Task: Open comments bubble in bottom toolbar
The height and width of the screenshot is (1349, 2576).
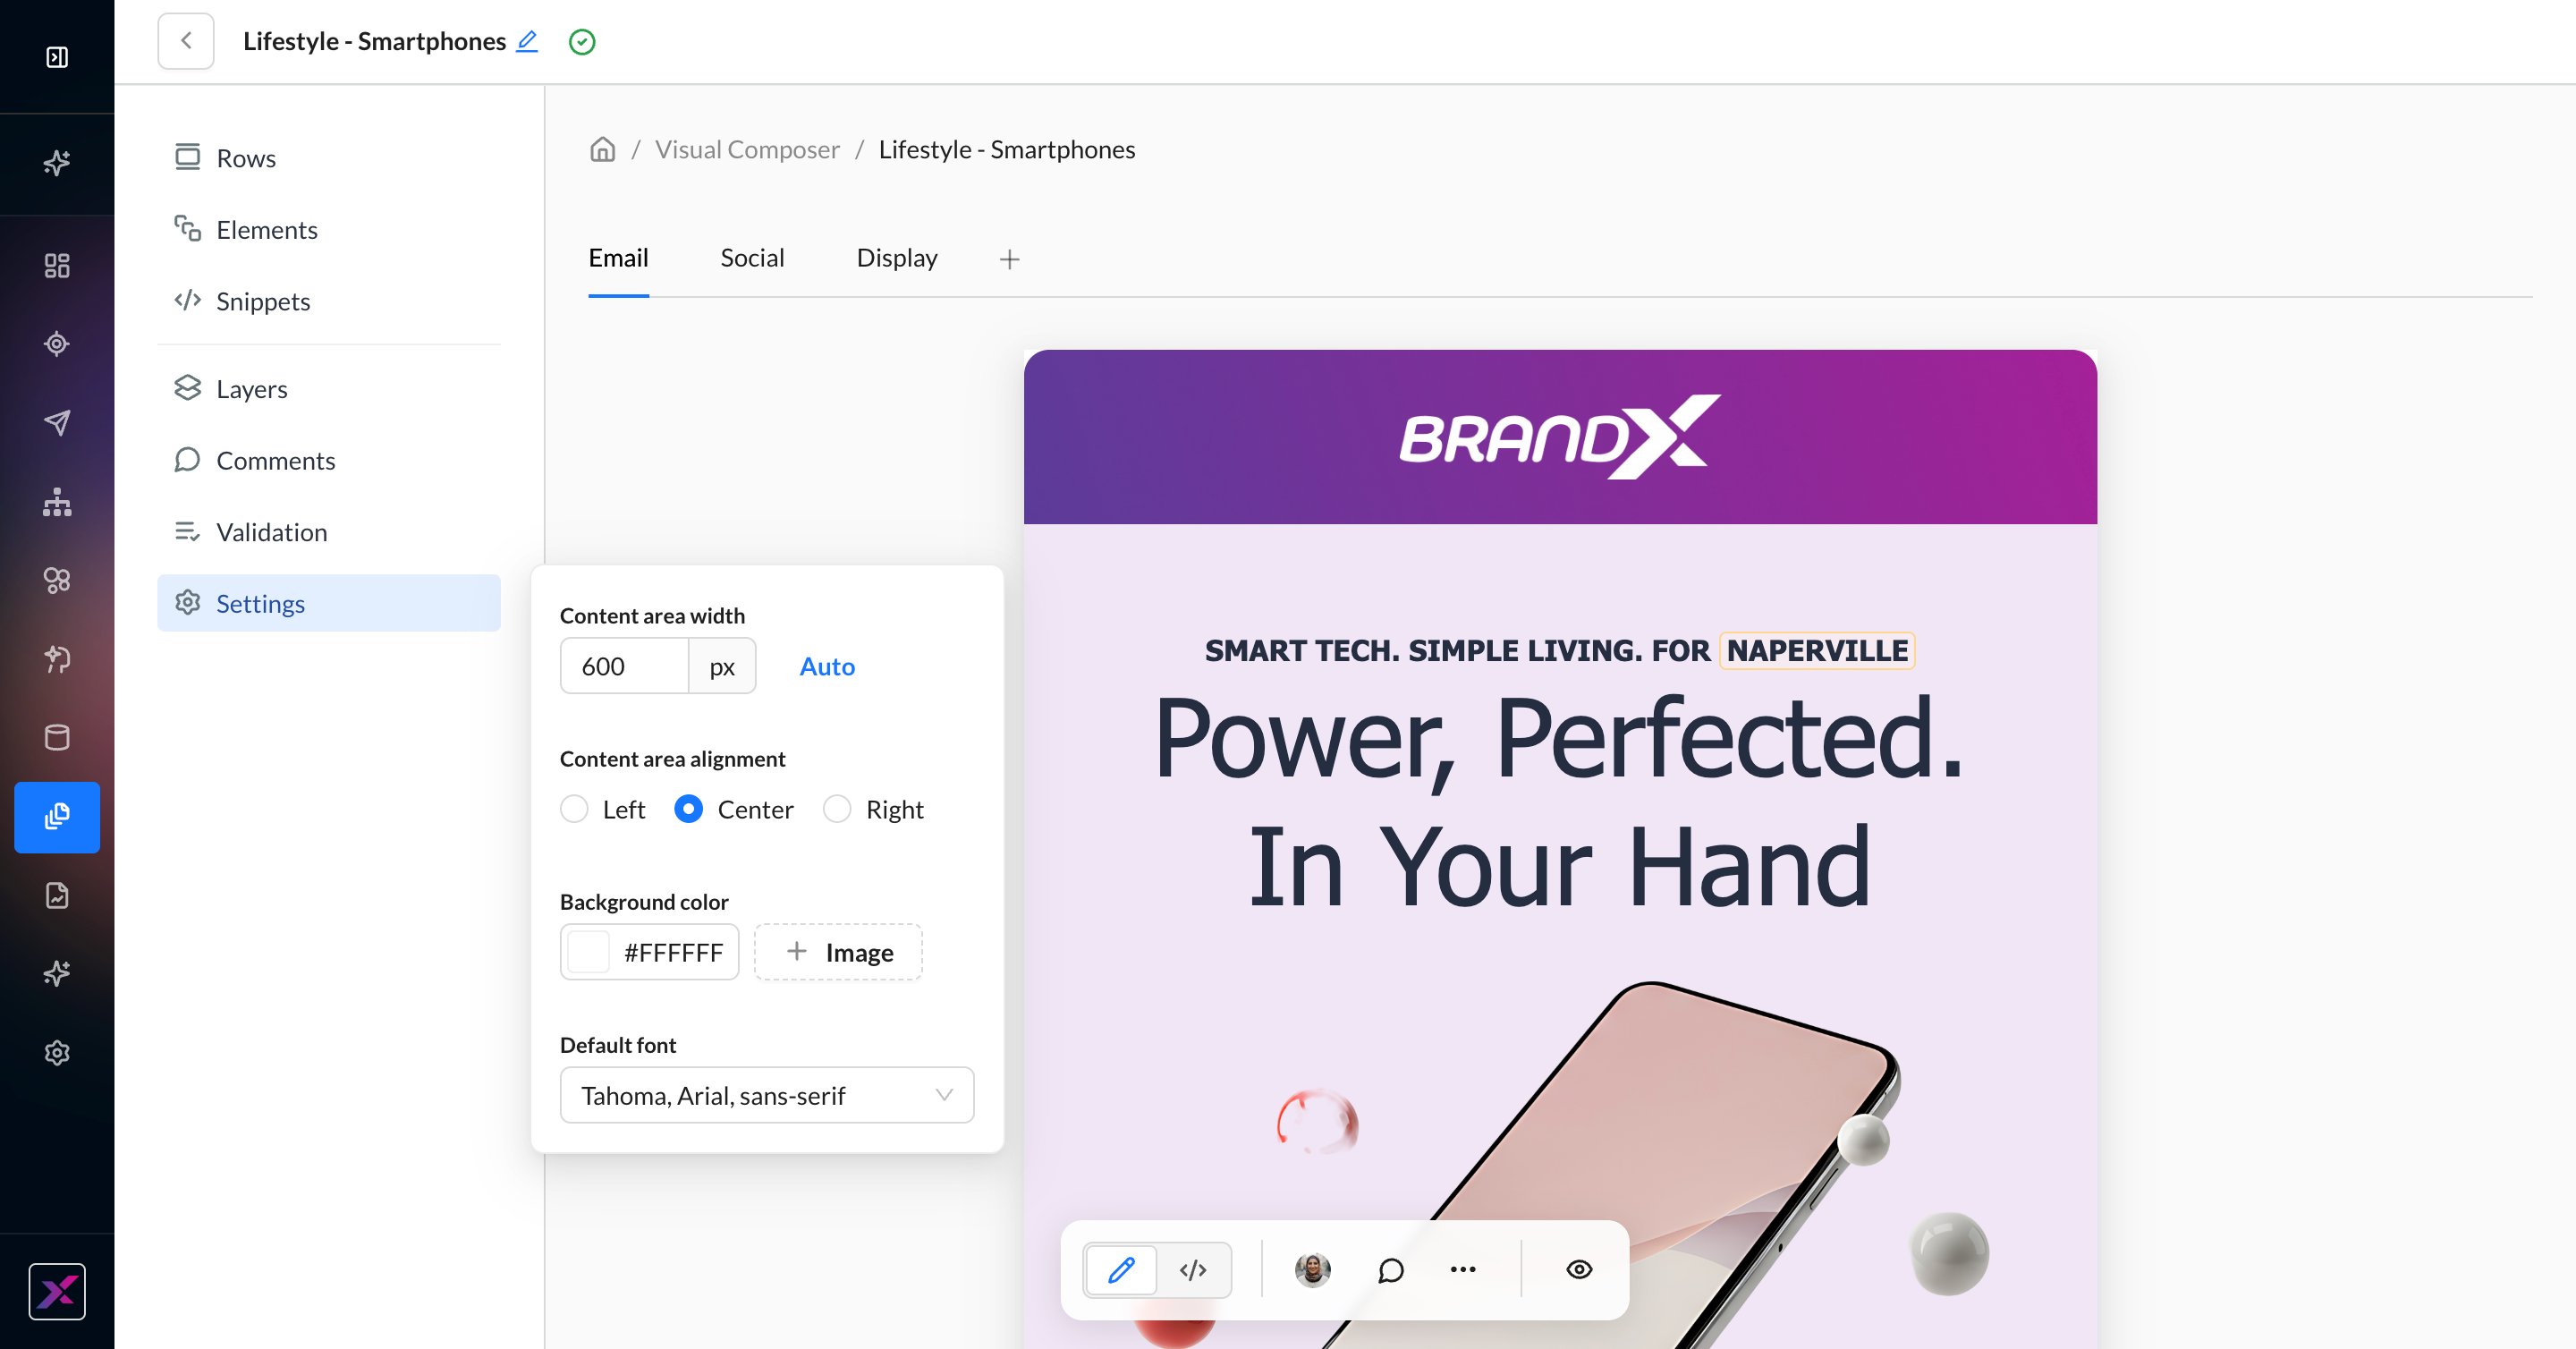Action: 1391,1270
